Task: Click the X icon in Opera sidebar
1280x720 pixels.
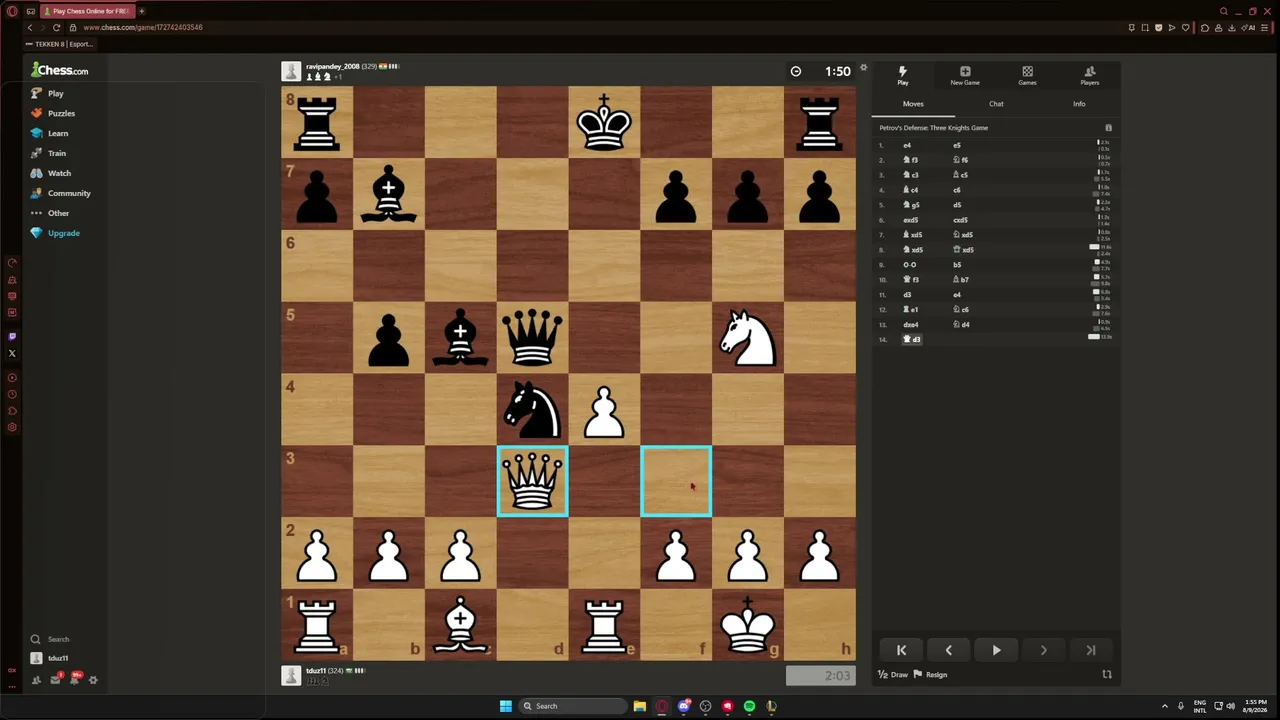Action: click(12, 353)
